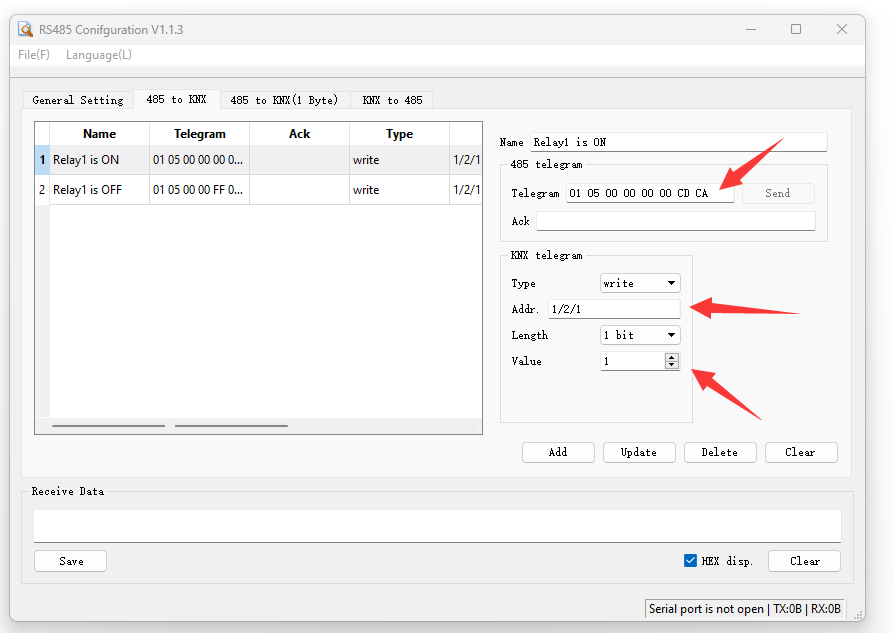Open the KNX telegram Type dropdown
Image resolution: width=894 pixels, height=633 pixels.
click(640, 283)
